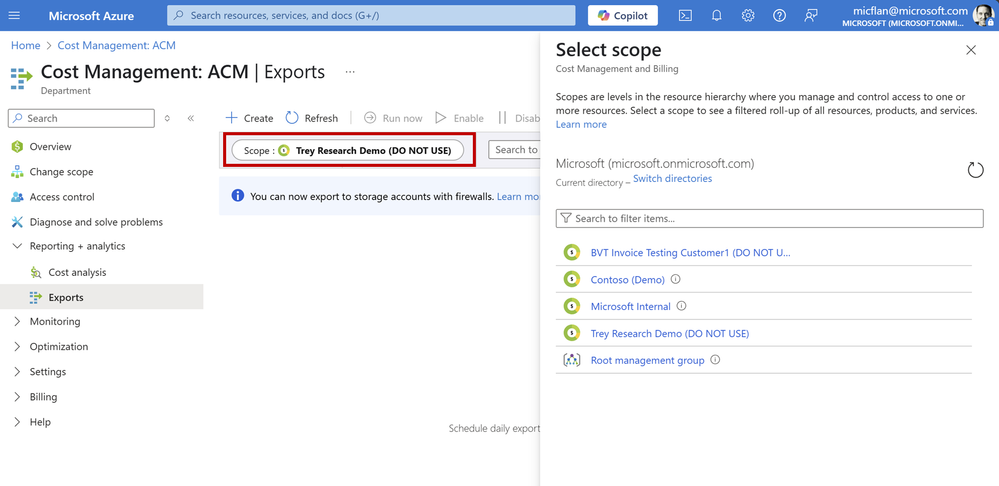Click Microsoft Azure logo text
The height and width of the screenshot is (486, 999).
(91, 15)
